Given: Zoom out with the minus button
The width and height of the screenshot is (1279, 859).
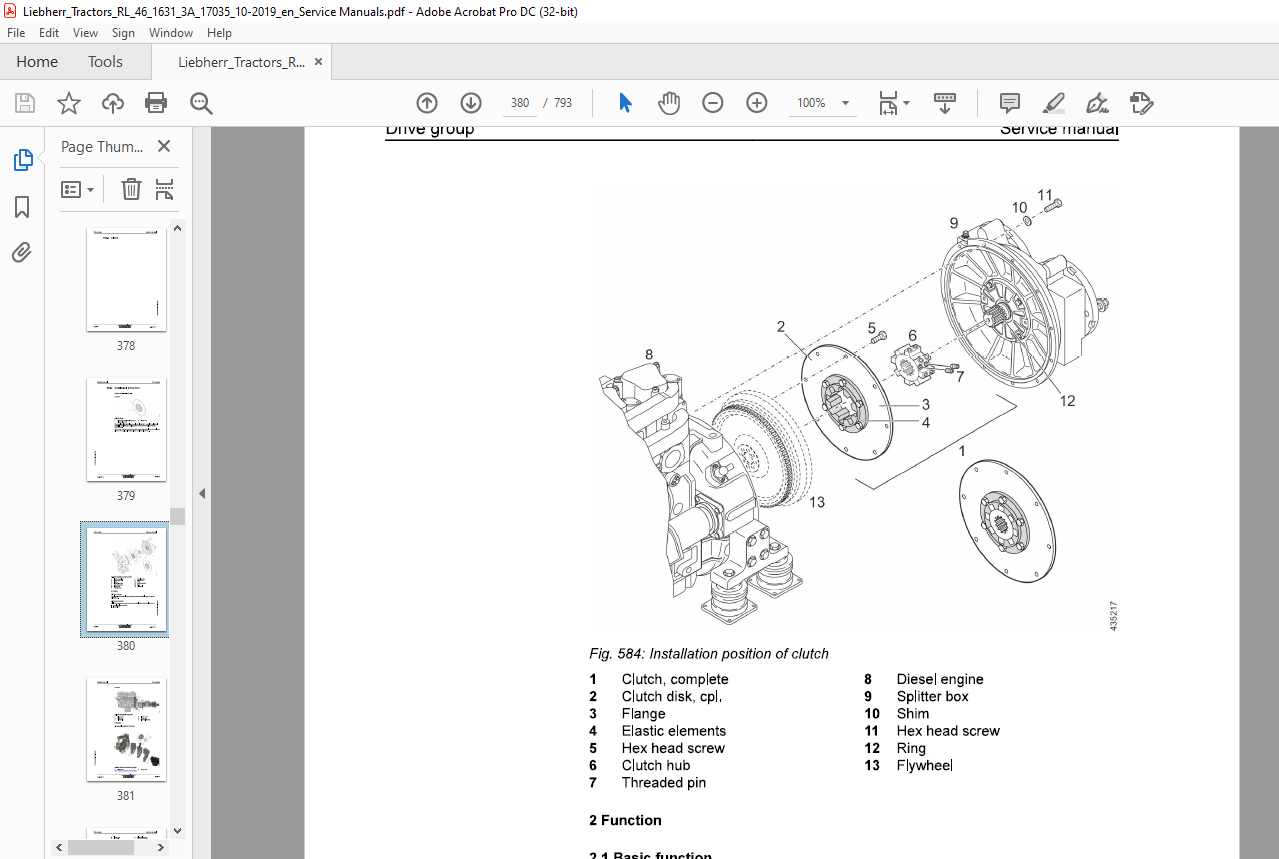Looking at the screenshot, I should click(x=713, y=103).
